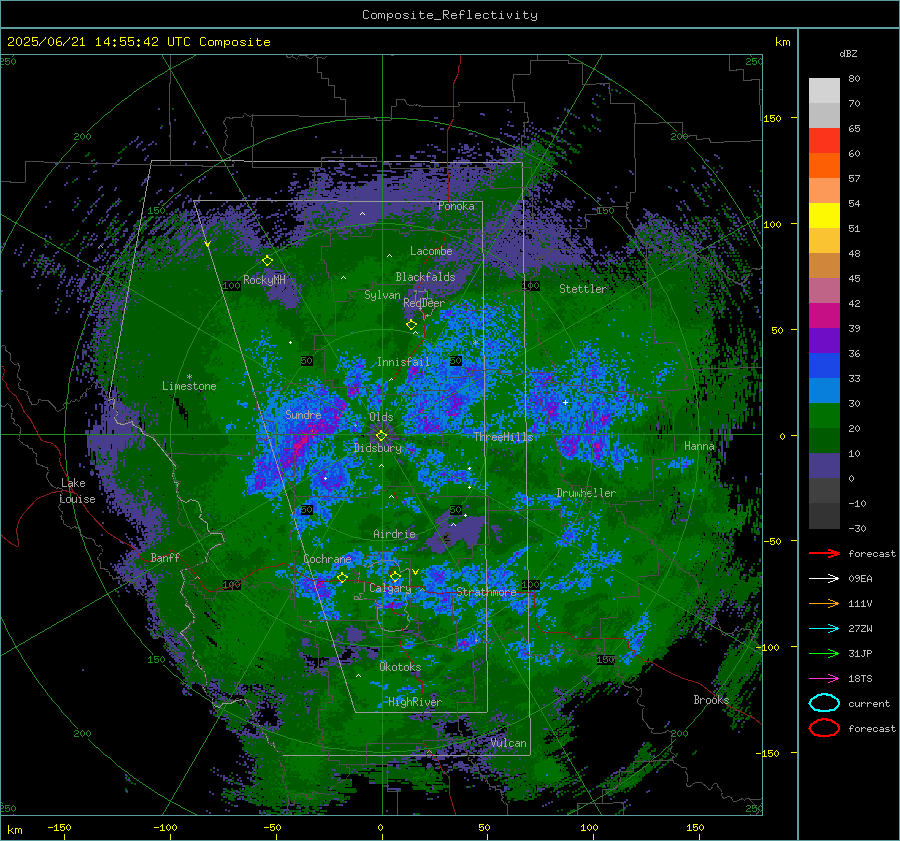Click the Drumheller town label
Image resolution: width=900 pixels, height=841 pixels.
pos(586,493)
